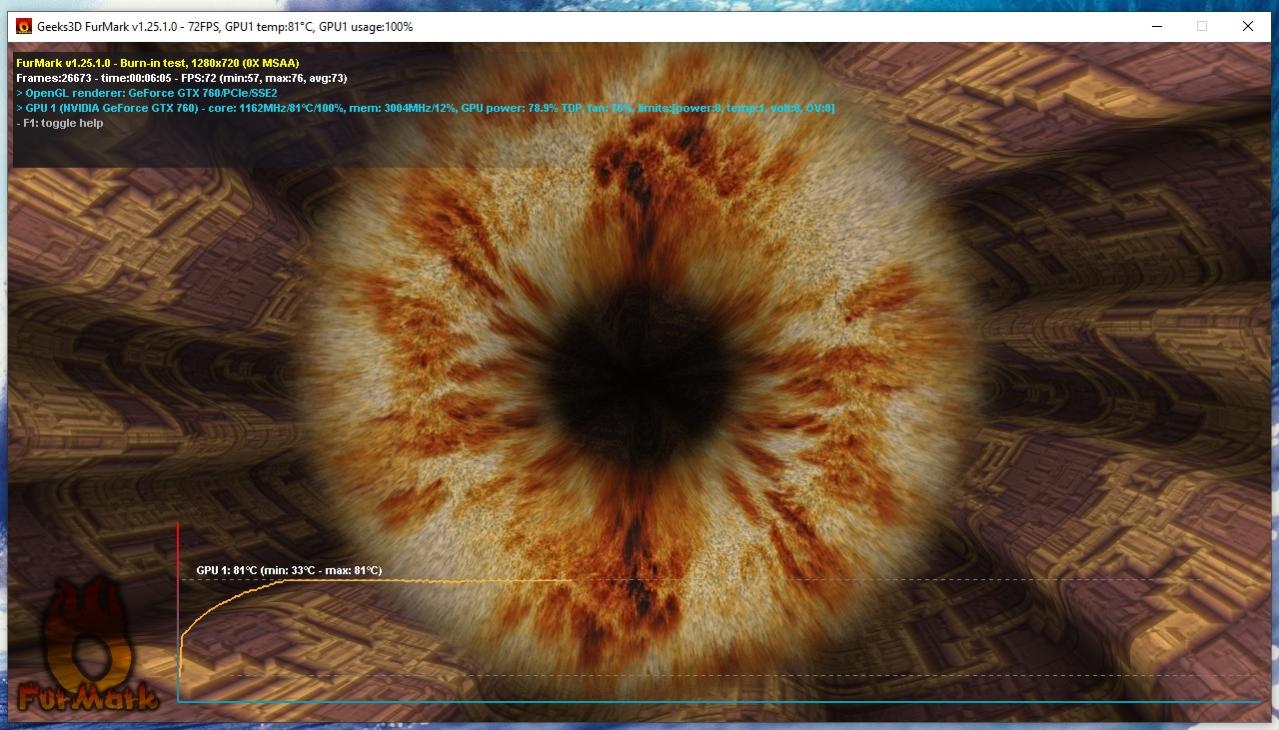Close the FurMark burn-in test window

(1248, 27)
